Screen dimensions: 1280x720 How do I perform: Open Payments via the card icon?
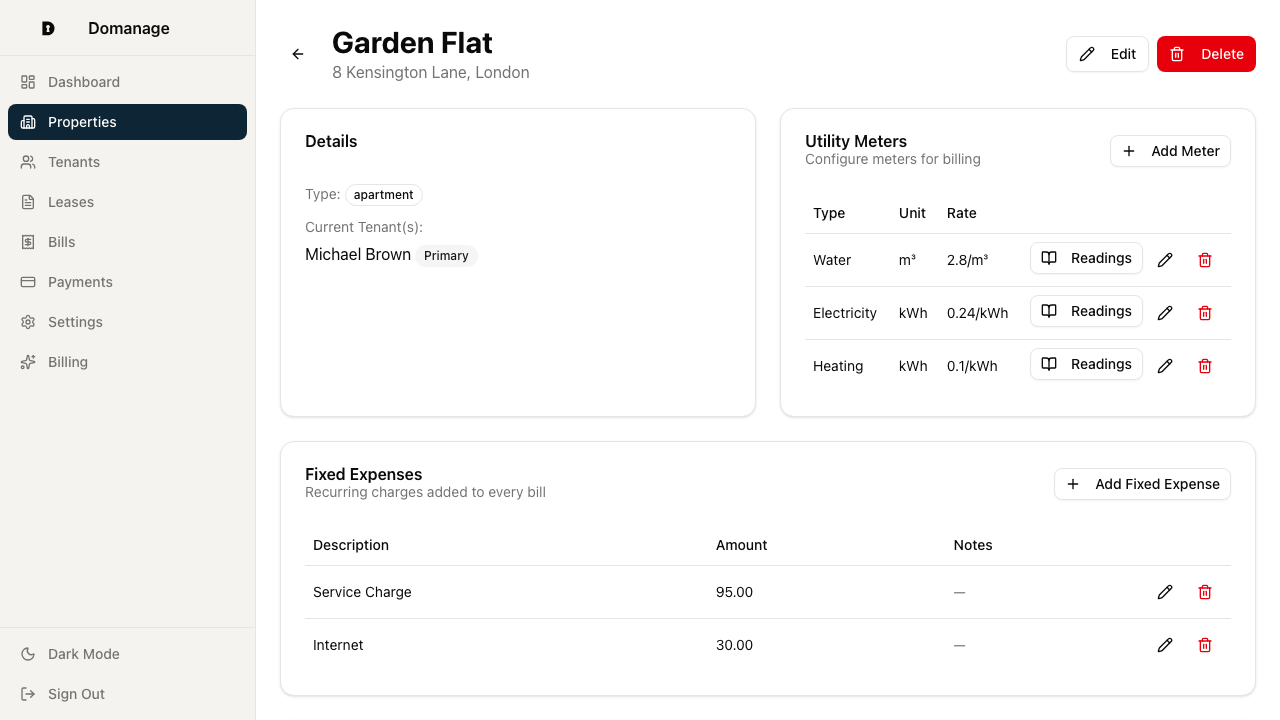(27, 281)
